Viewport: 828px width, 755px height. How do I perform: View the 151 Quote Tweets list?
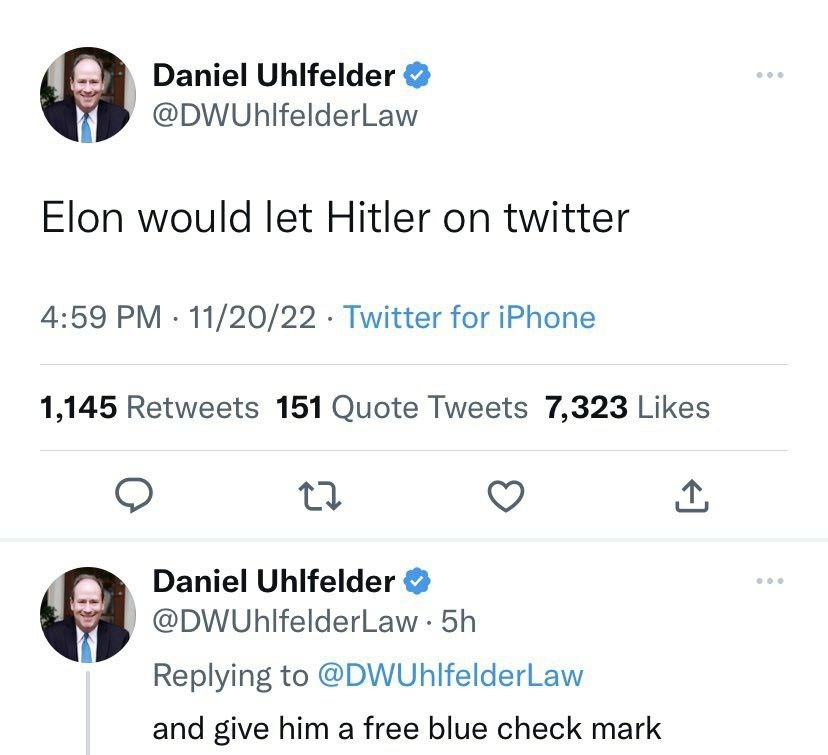pyautogui.click(x=401, y=408)
